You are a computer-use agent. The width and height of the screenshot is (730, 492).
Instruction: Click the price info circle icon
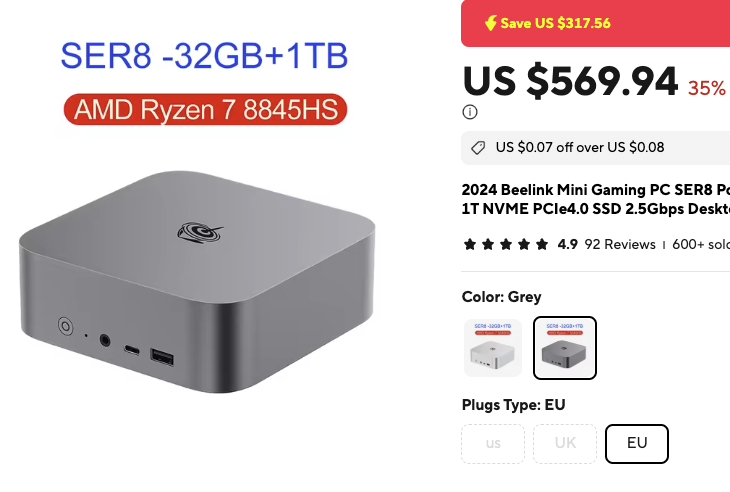pyautogui.click(x=470, y=112)
